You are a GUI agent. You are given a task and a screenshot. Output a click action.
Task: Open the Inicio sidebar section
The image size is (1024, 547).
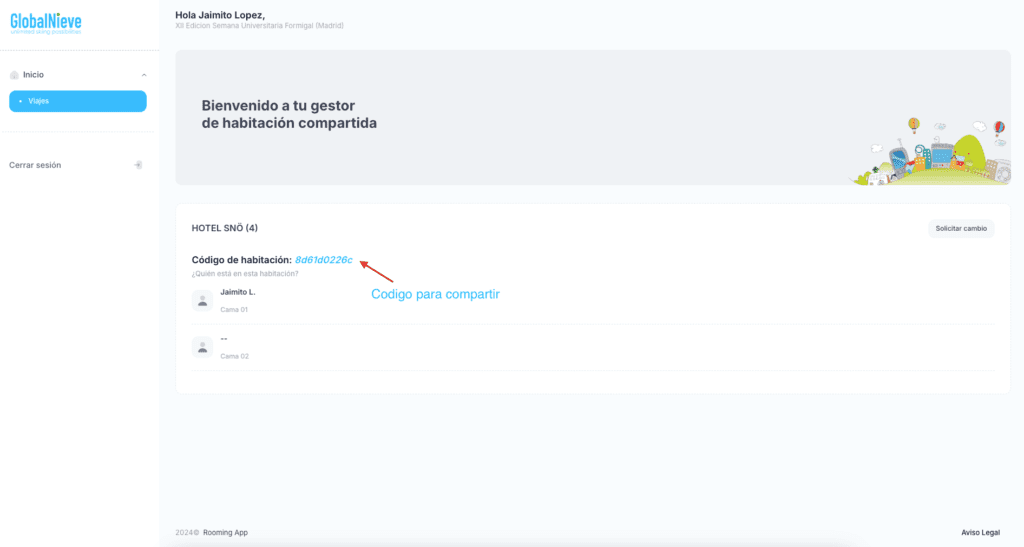pos(34,75)
